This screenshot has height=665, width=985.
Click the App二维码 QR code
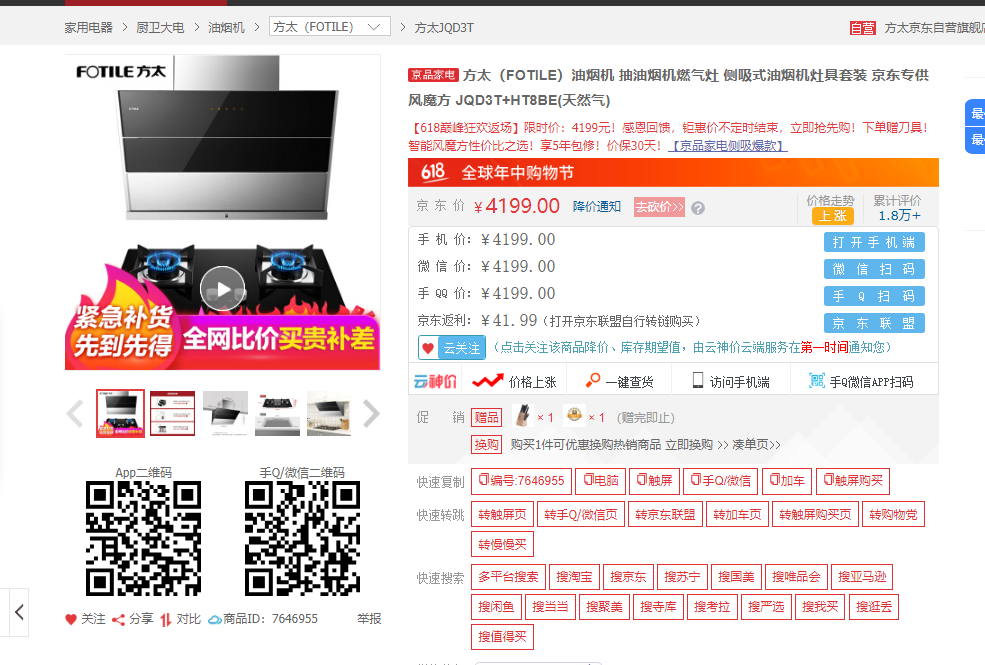pos(143,538)
